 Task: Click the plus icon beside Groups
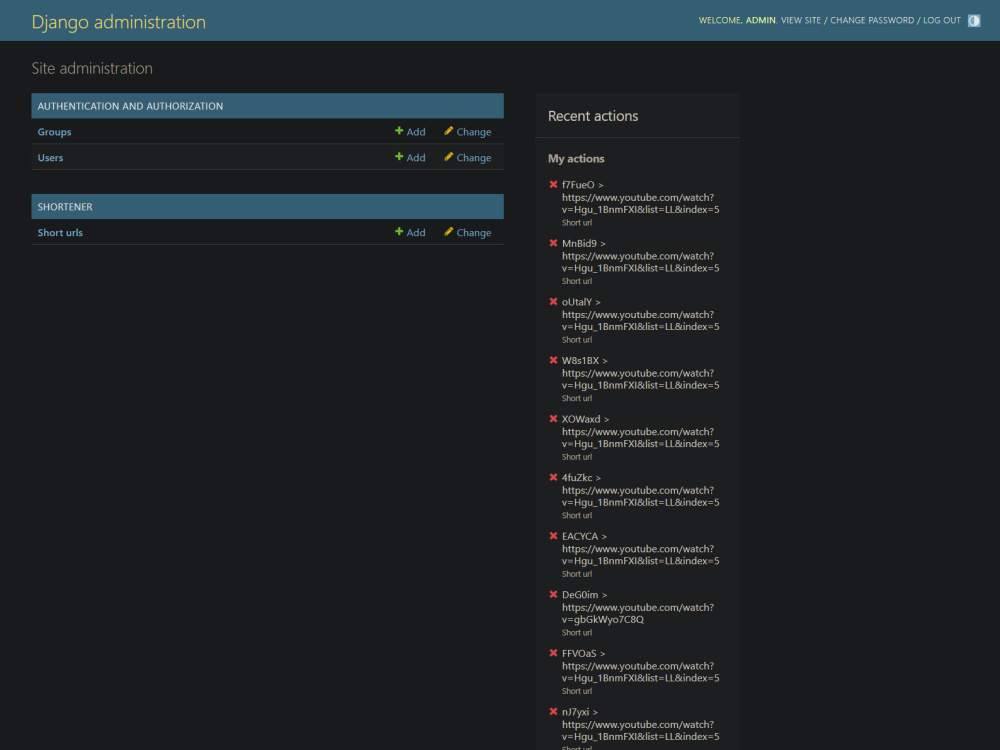(399, 131)
